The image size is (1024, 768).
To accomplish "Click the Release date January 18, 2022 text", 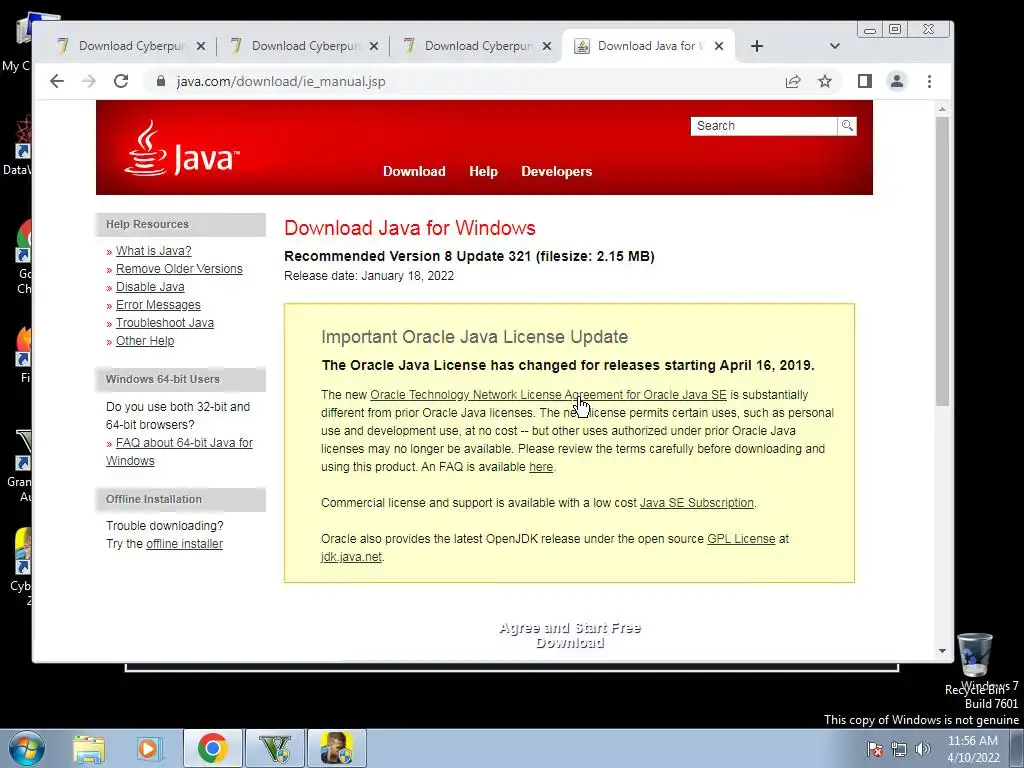I will [x=369, y=276].
